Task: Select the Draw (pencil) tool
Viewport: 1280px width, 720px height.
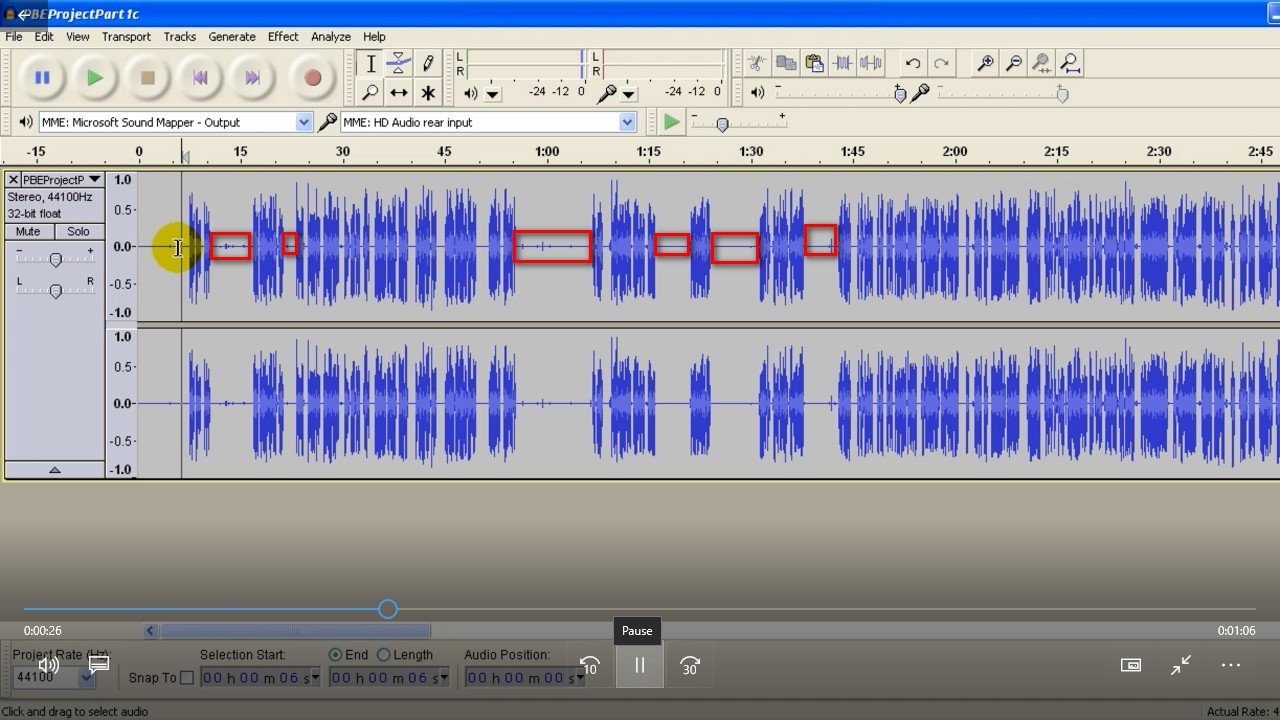Action: point(427,64)
